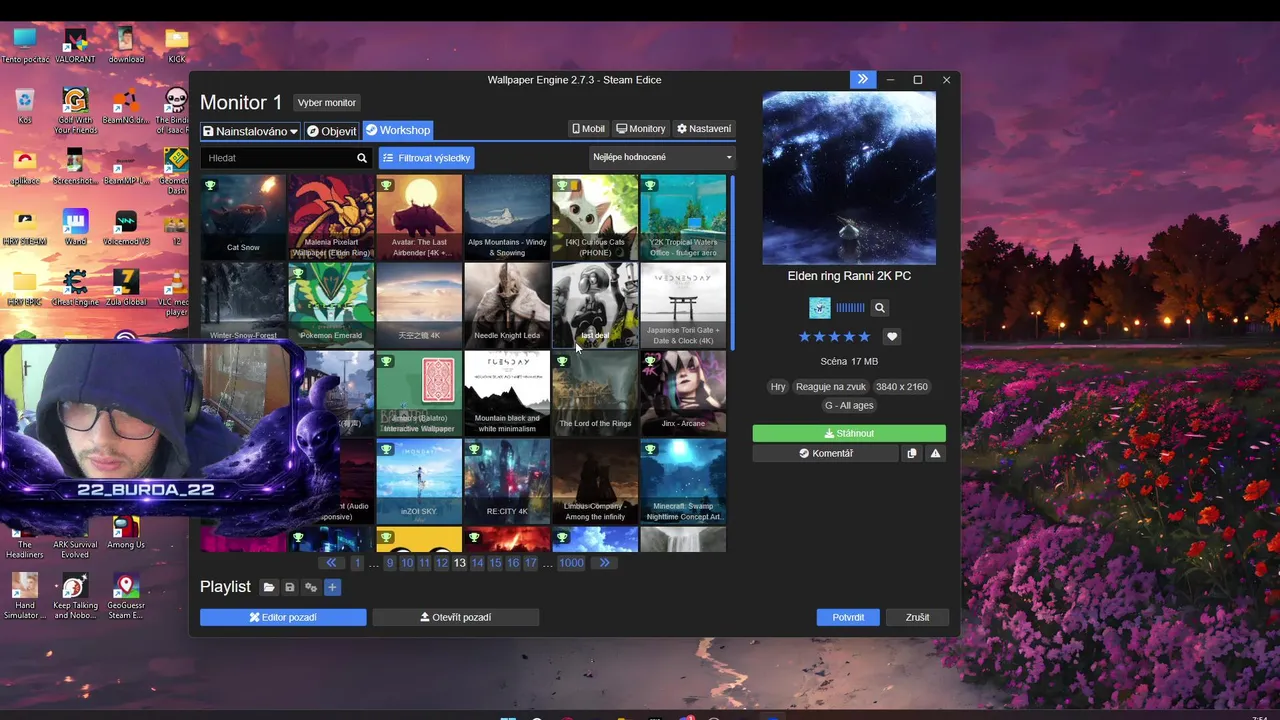The width and height of the screenshot is (1280, 720).
Task: Select the RE:CITY 4K wallpaper
Action: point(507,481)
